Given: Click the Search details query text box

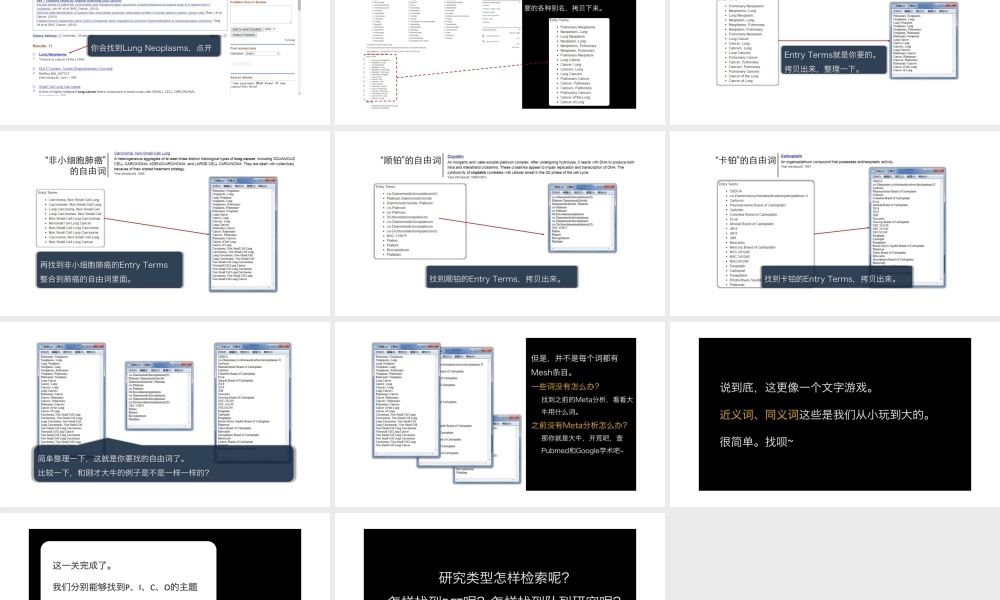Looking at the screenshot, I should coord(262,85).
